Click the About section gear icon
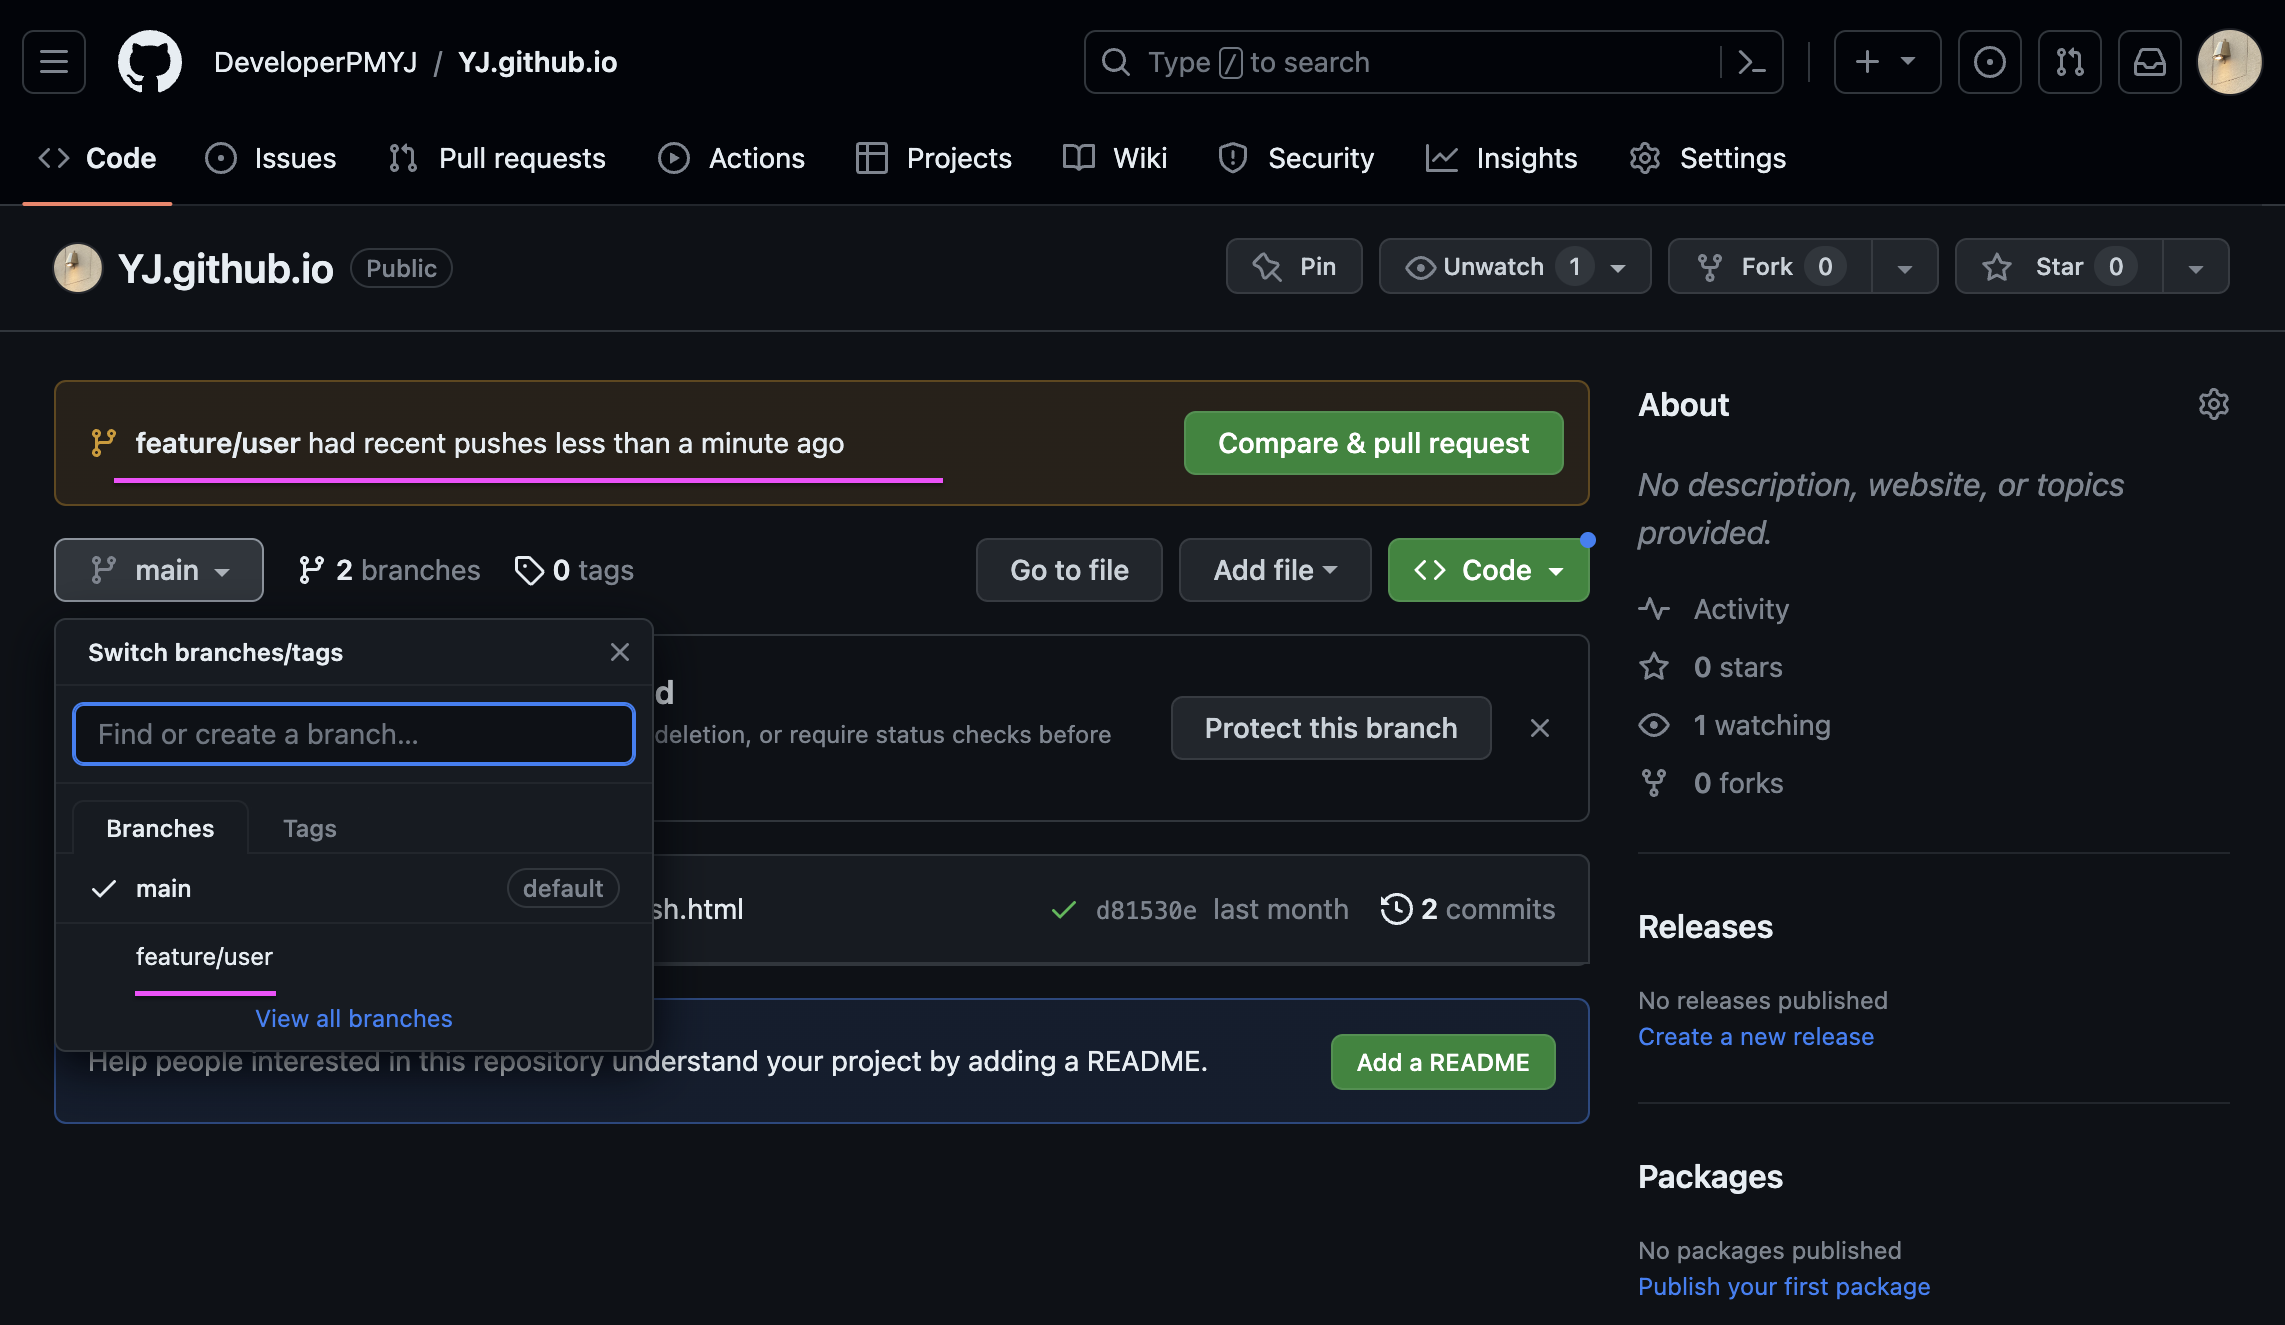The height and width of the screenshot is (1325, 2285). [2213, 404]
